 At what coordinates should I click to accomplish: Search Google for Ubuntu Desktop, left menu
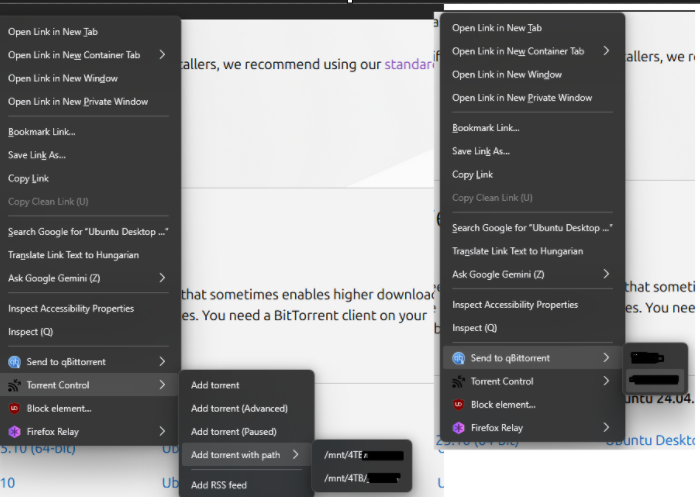(x=89, y=232)
